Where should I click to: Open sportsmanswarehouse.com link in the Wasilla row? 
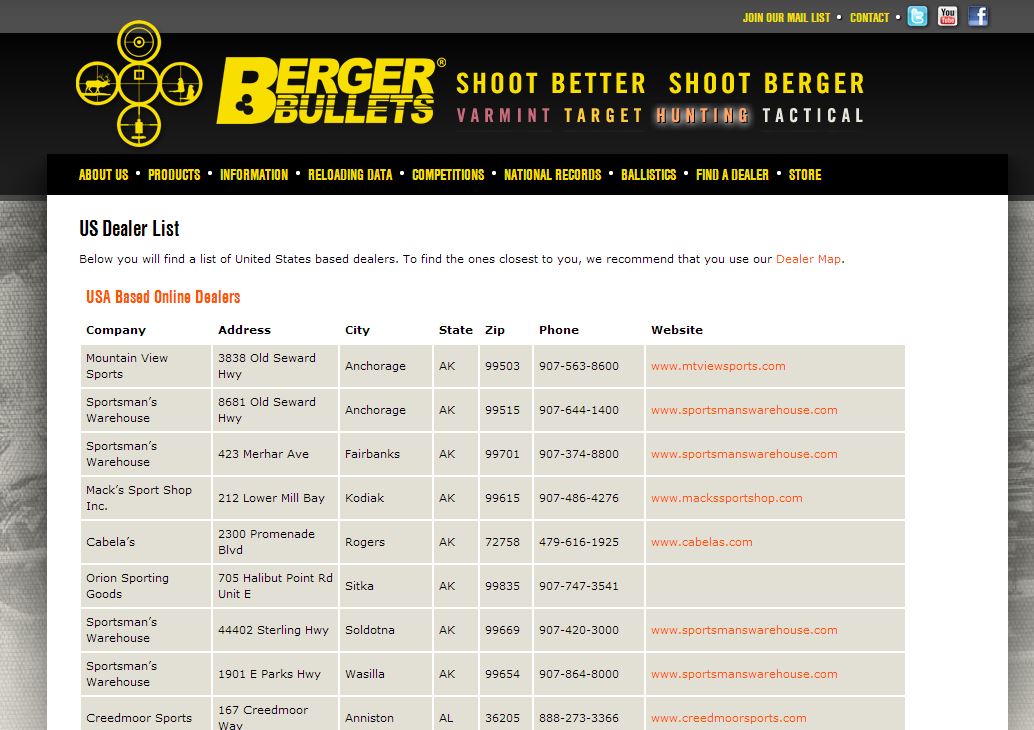point(744,674)
